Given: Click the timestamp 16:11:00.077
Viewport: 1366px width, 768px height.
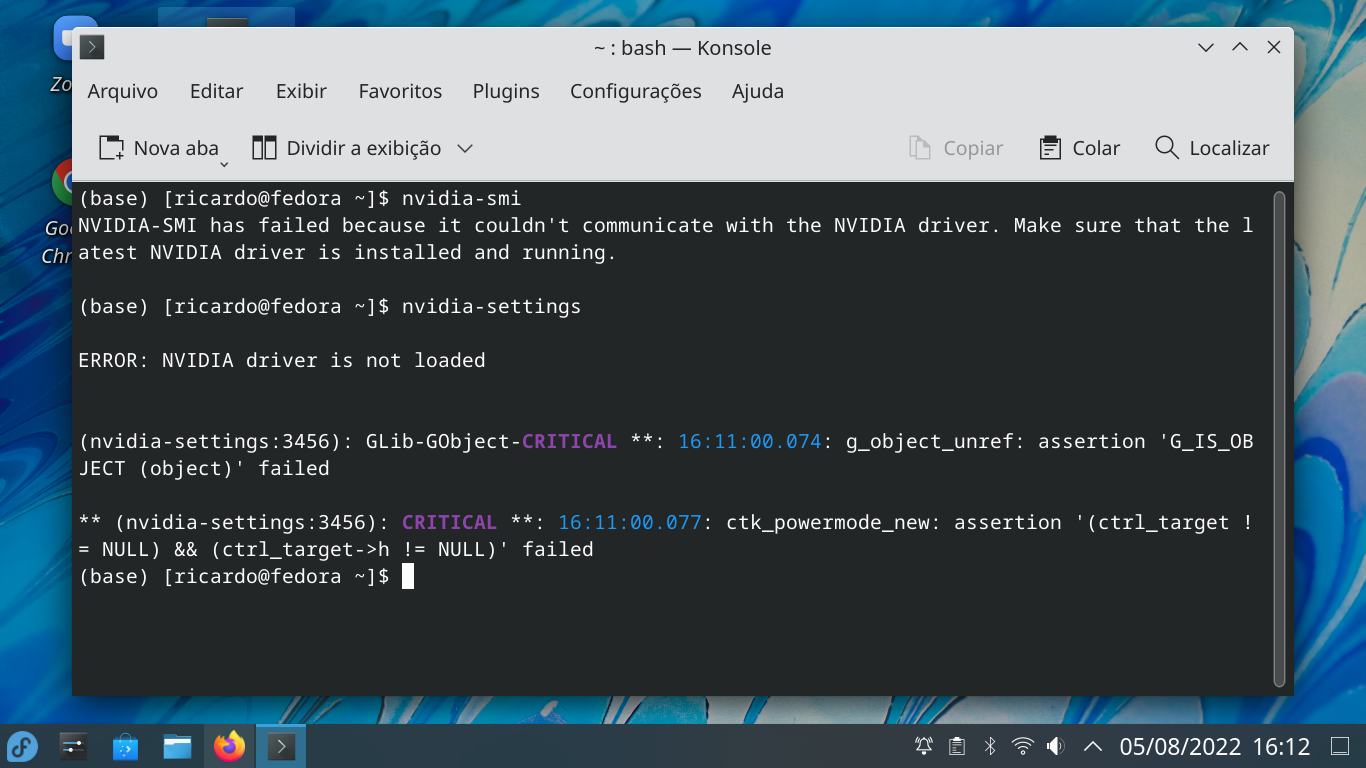Looking at the screenshot, I should pos(629,522).
